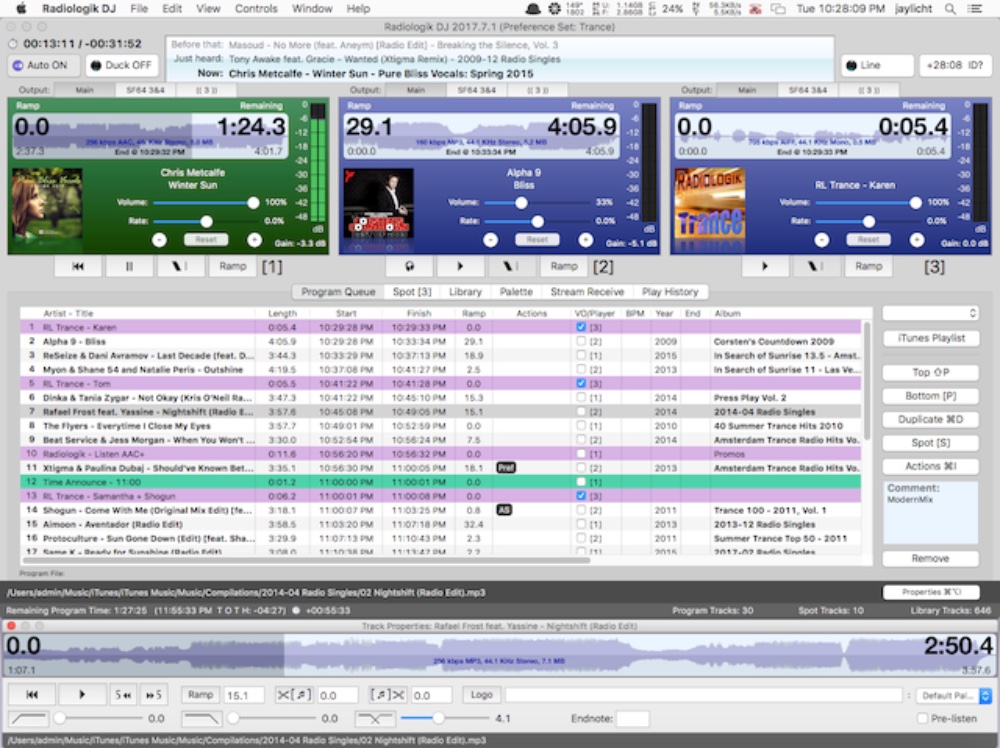Click the headphone cue icon on player 2

tap(411, 266)
